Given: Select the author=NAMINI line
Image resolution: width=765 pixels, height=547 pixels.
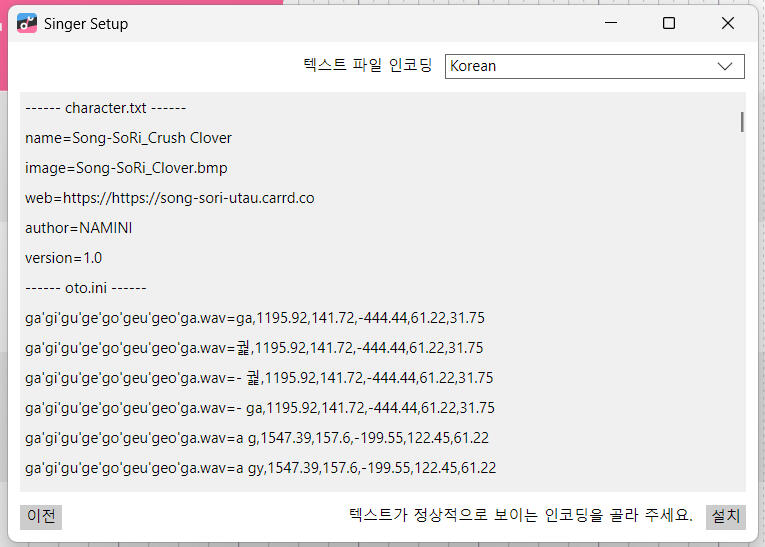Looking at the screenshot, I should coord(78,228).
